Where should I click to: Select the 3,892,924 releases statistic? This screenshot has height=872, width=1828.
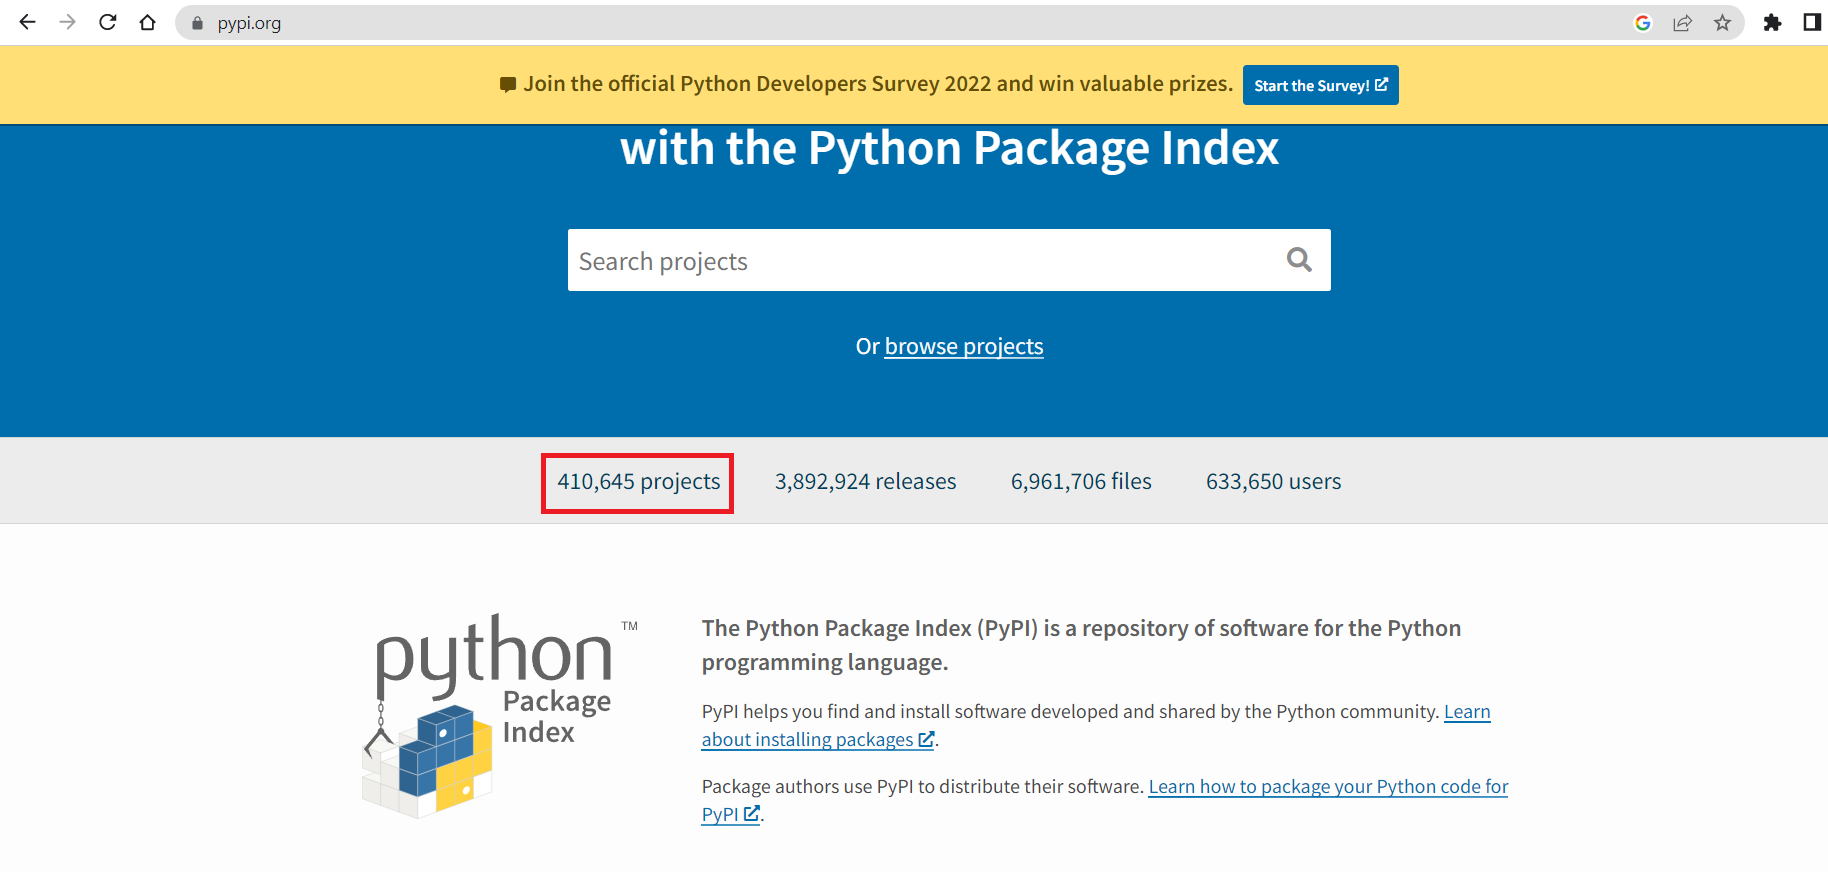(866, 482)
